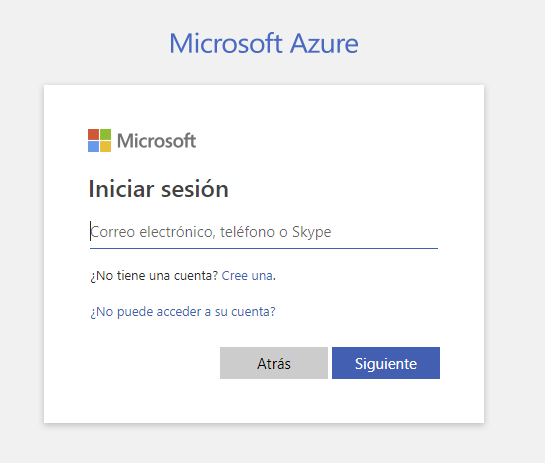The width and height of the screenshot is (545, 463).
Task: Click the Iniciar sesión heading
Action: [x=158, y=189]
